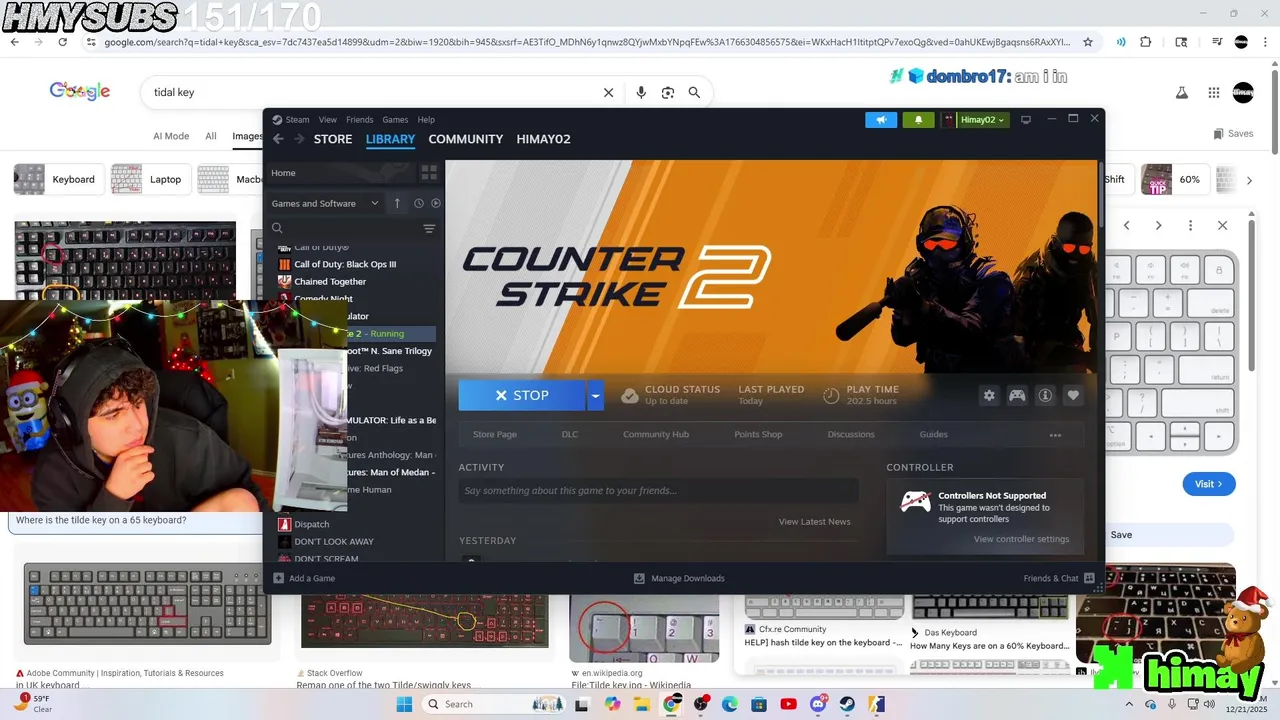This screenshot has width=1280, height=720.
Task: Click Add a Game in Steam
Action: click(304, 578)
